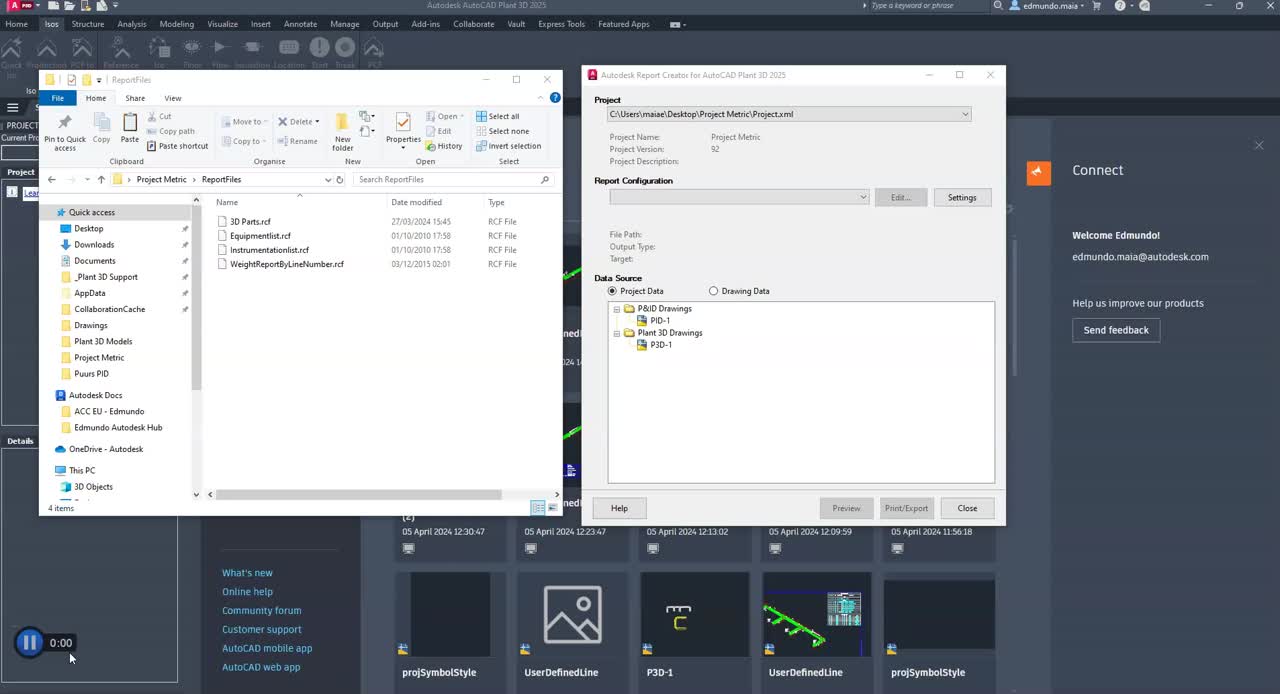Click the History icon in Explorer ribbon
The width and height of the screenshot is (1280, 694).
pyautogui.click(x=447, y=146)
